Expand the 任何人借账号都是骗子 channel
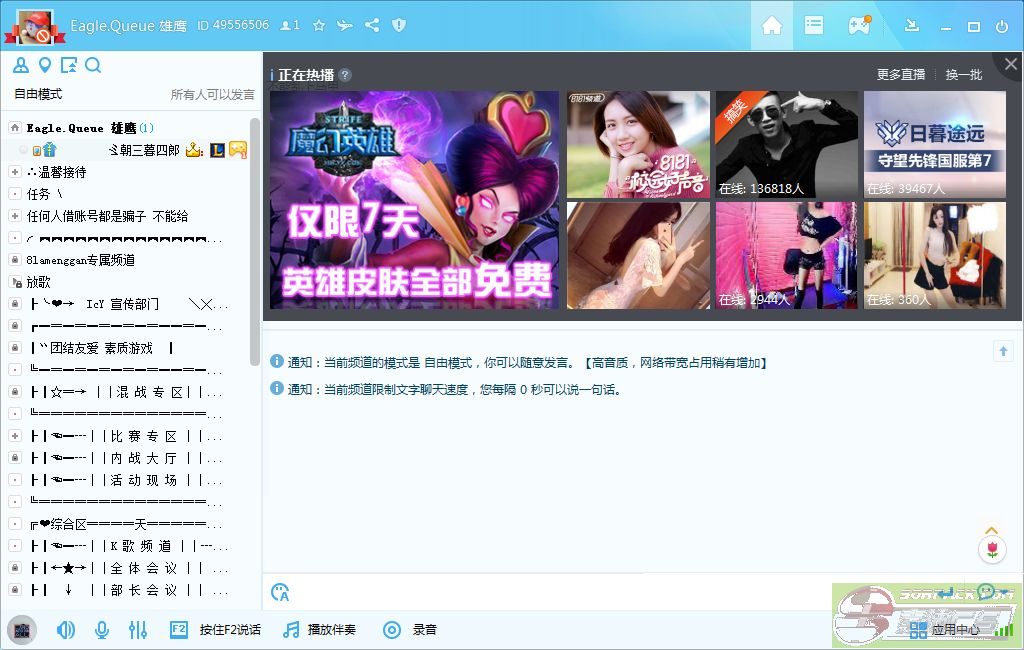 point(14,216)
